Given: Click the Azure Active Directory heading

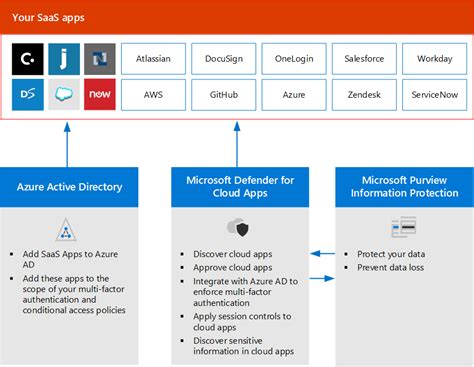Looking at the screenshot, I should click(69, 187).
